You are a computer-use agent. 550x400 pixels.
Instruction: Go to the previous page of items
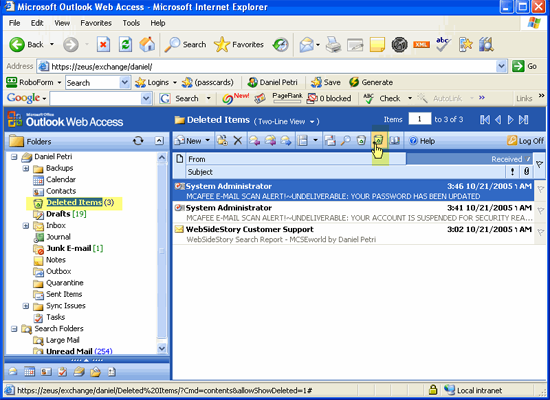pos(498,120)
